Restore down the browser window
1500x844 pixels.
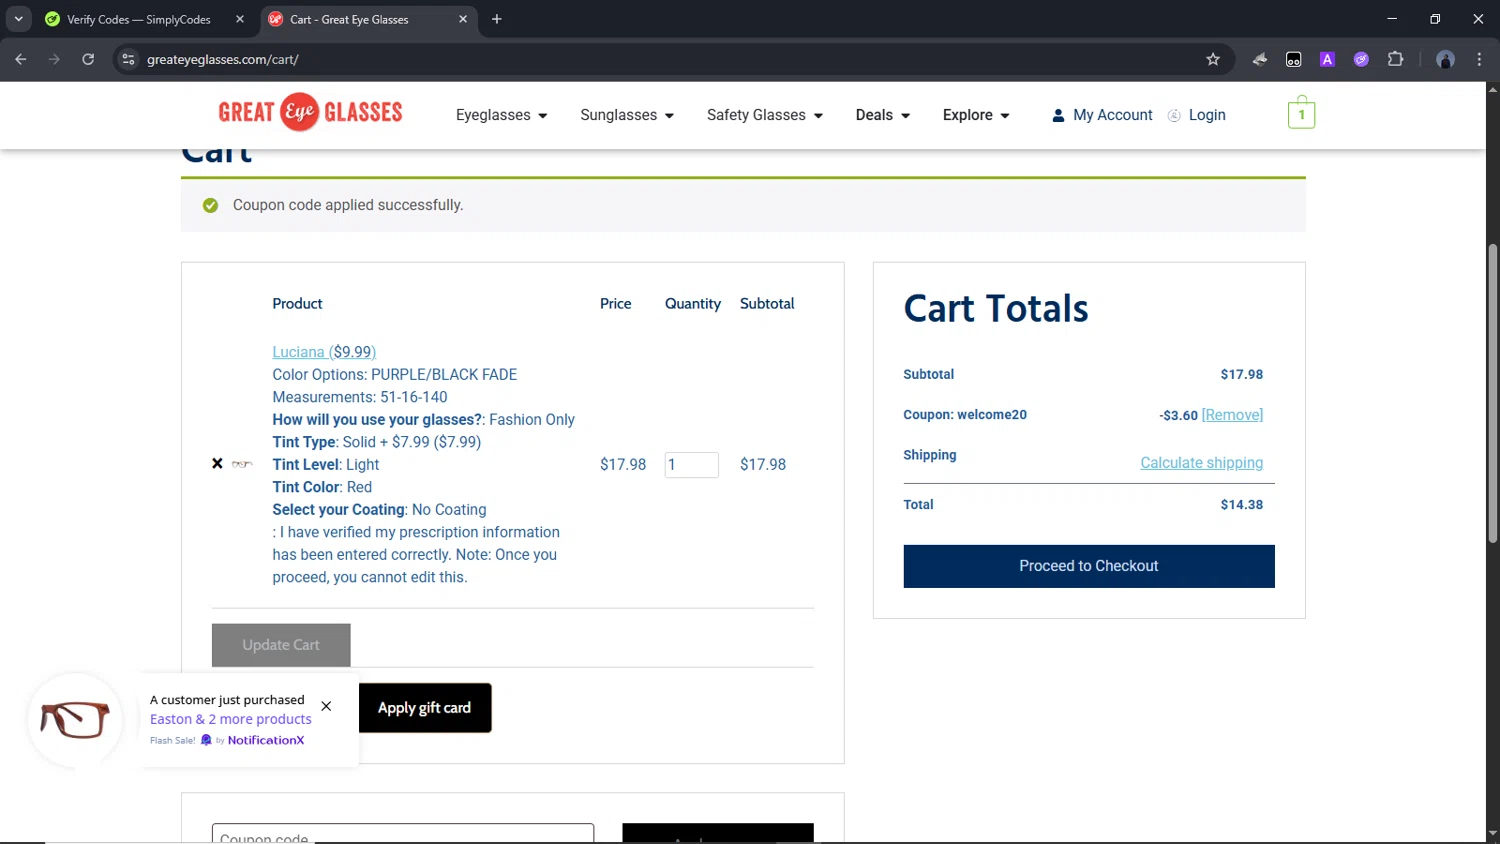point(1435,19)
